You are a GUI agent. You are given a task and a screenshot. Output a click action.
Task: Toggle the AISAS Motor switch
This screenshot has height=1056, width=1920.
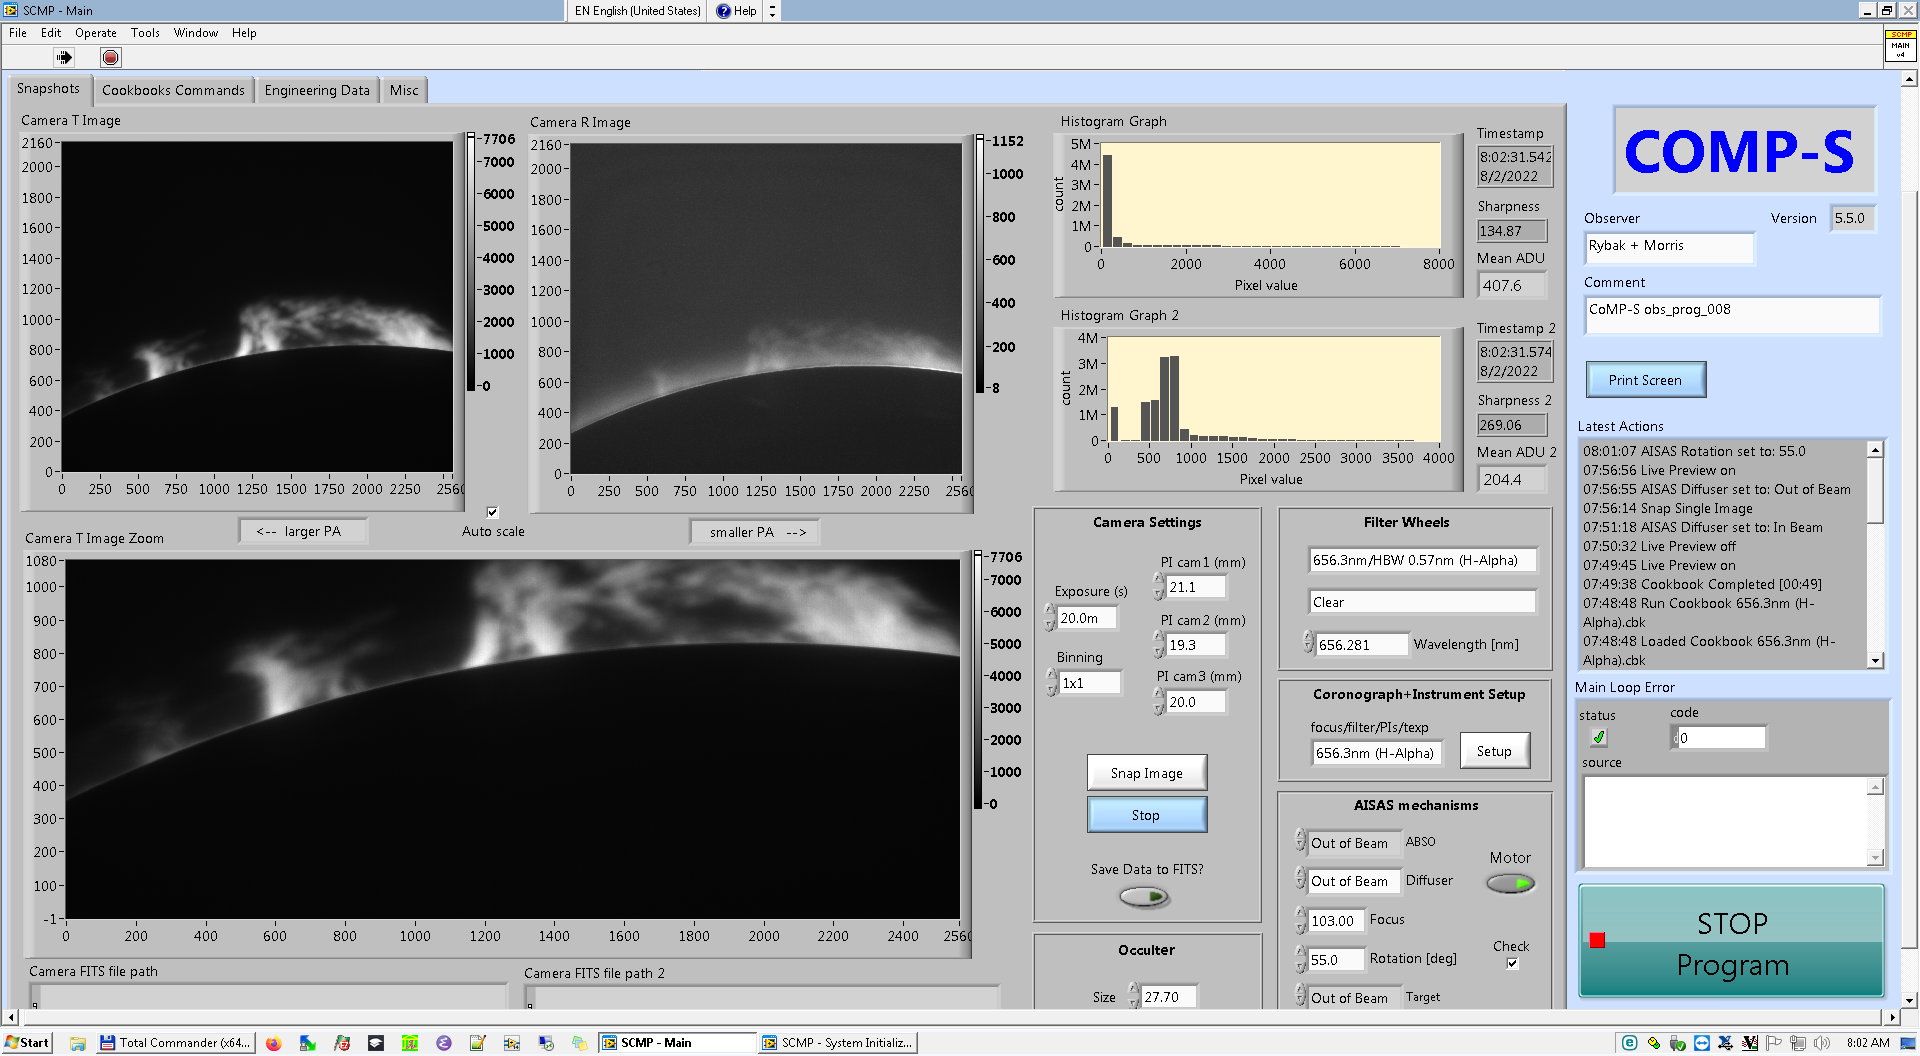1510,883
